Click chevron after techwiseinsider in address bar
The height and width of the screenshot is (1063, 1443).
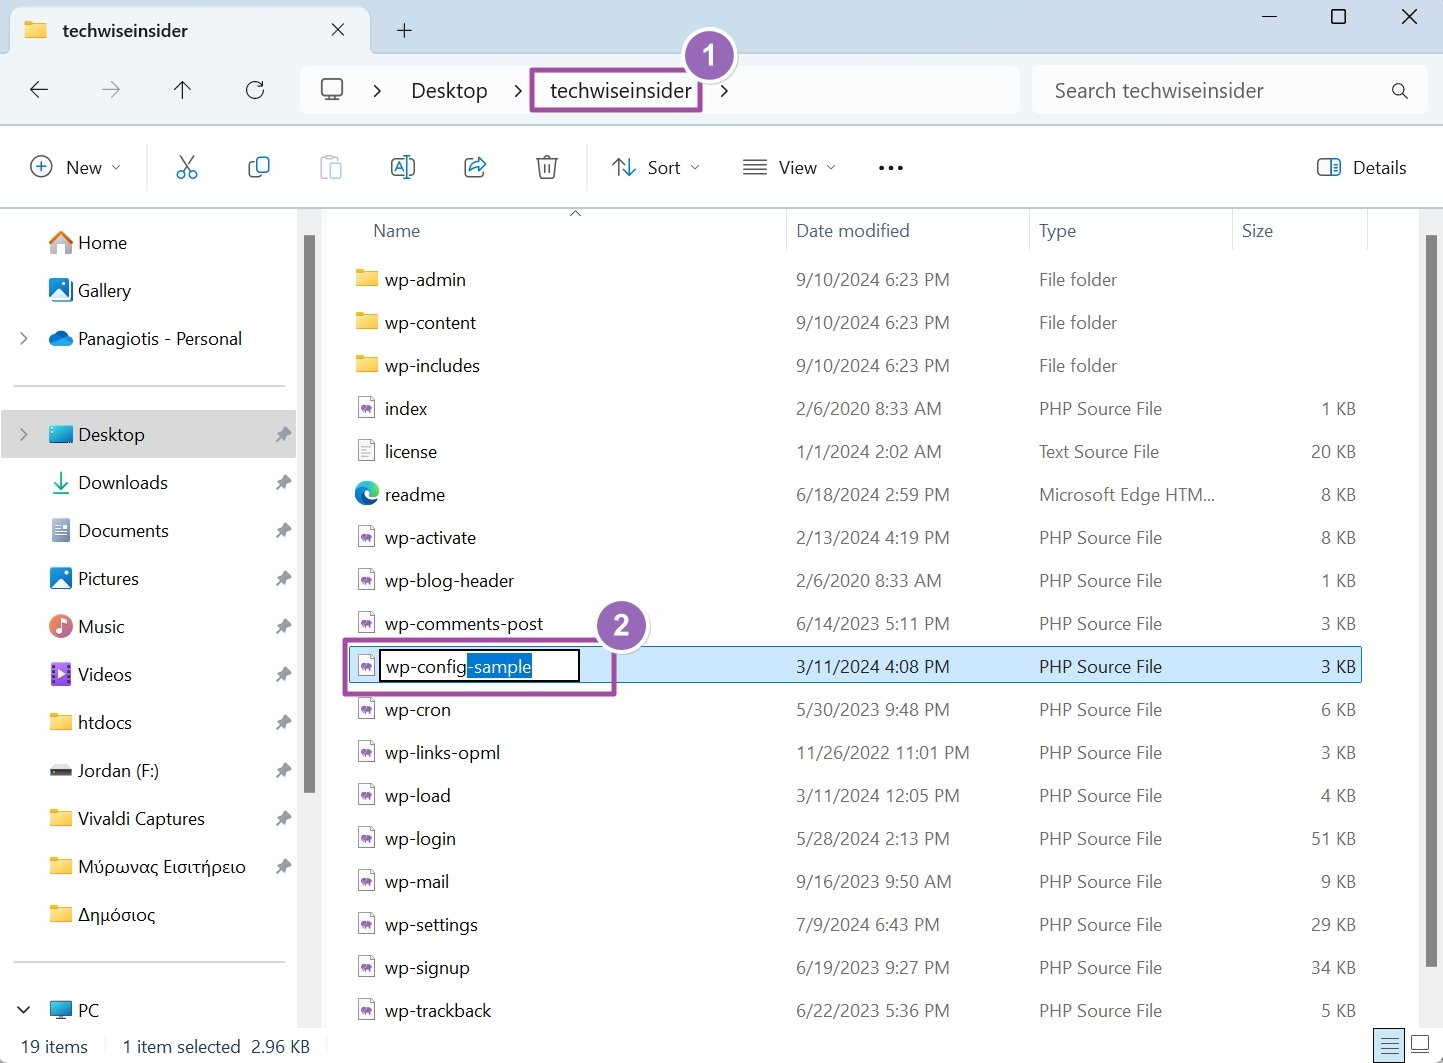pos(724,91)
